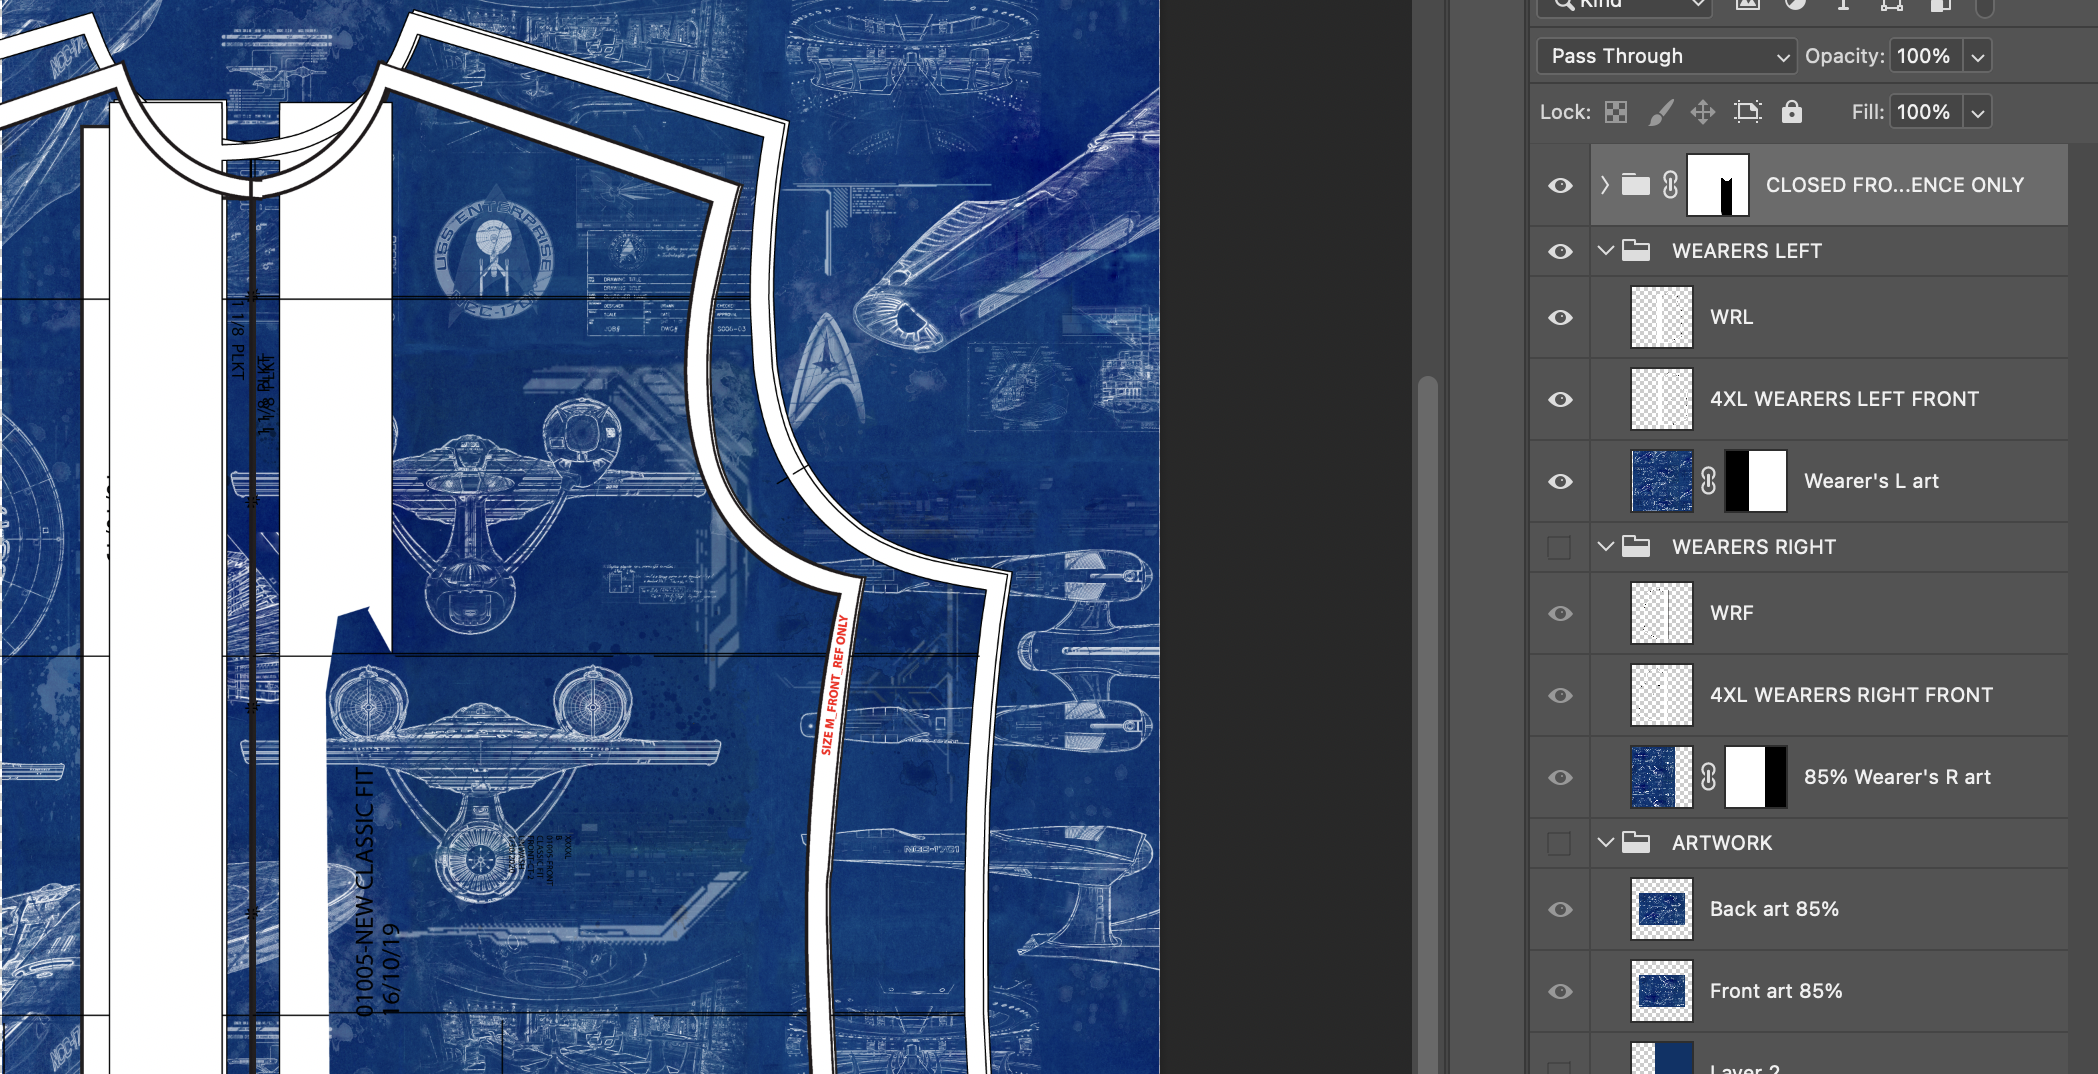Screen dimensions: 2098x1074
Task: Toggle visibility of the WRF layer
Action: (1560, 613)
